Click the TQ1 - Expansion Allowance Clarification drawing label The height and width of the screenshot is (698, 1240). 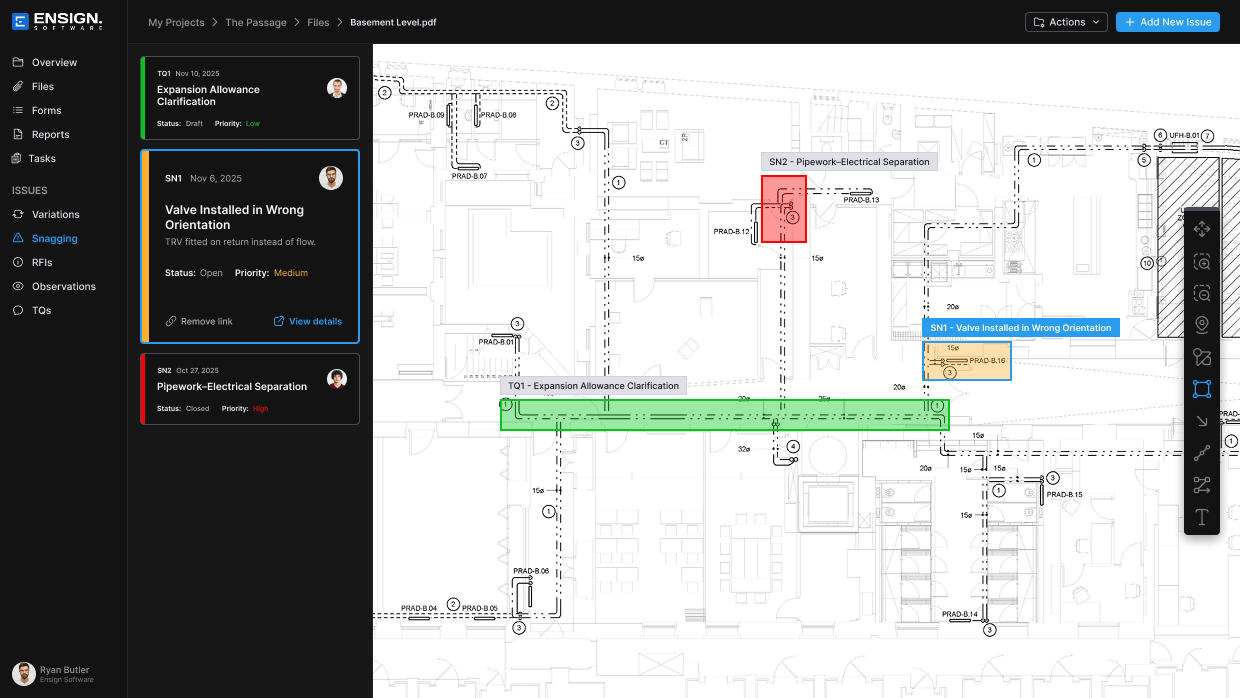coord(593,385)
